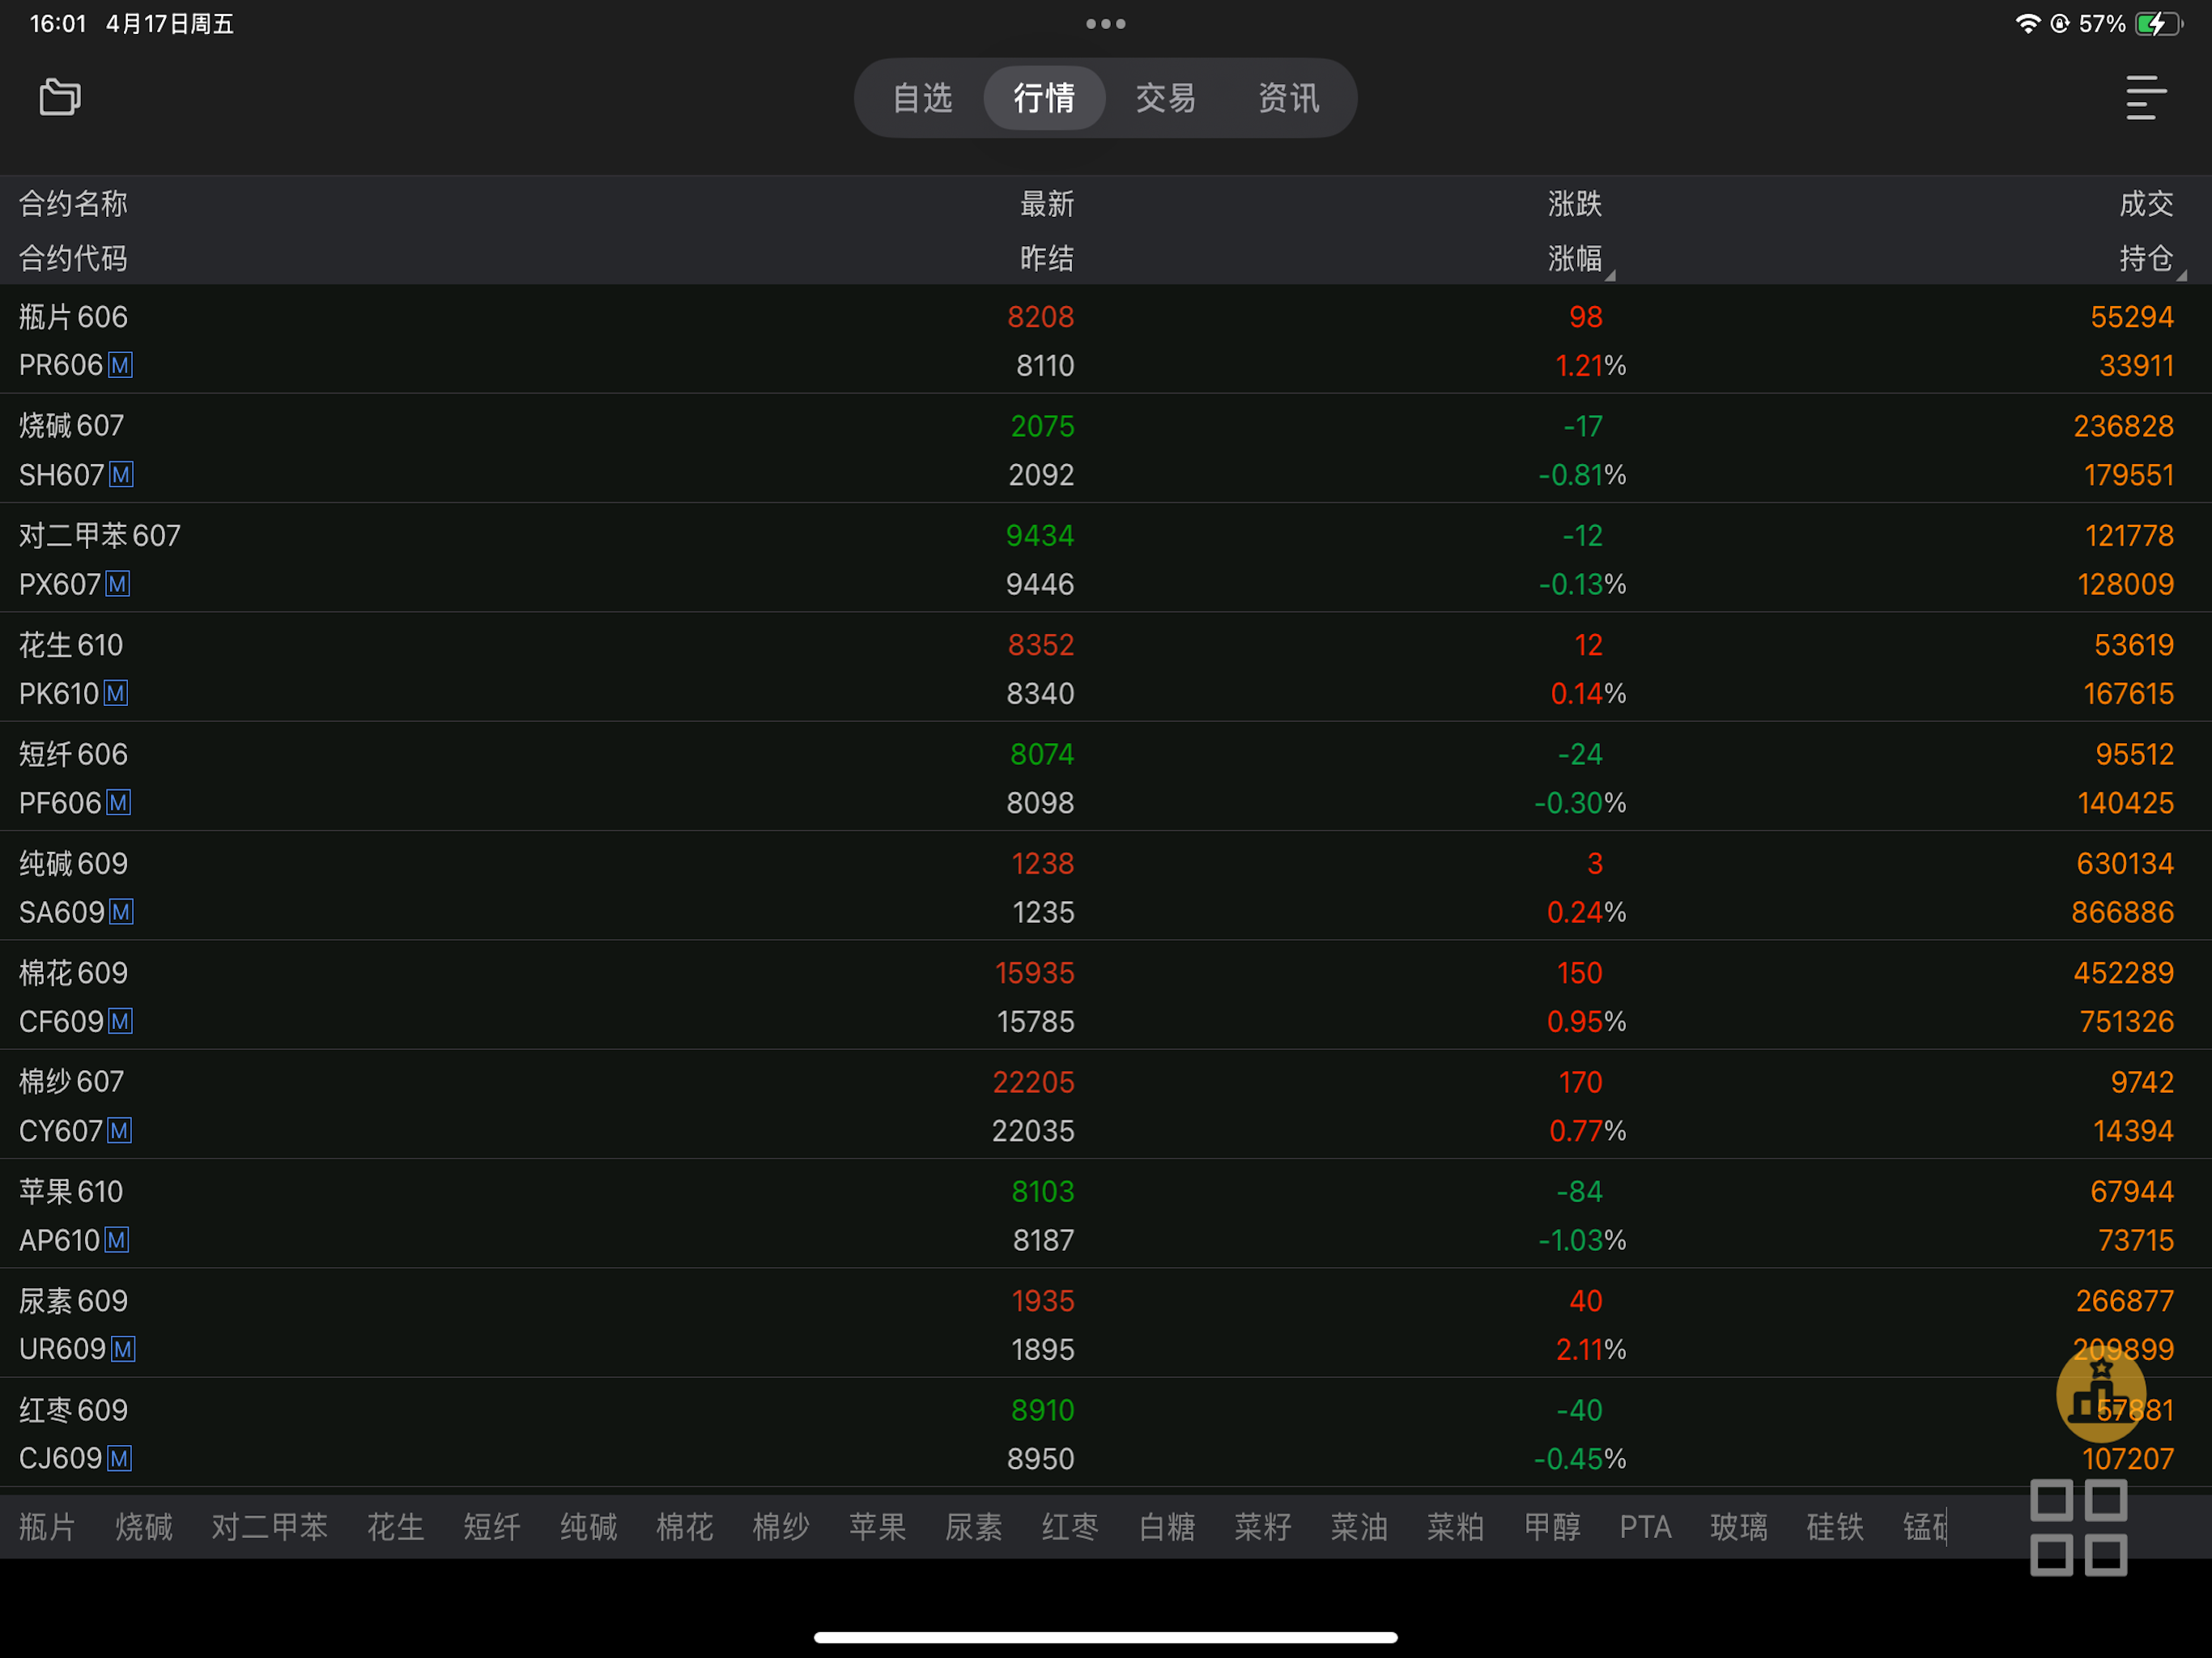Viewport: 2212px width, 1658px height.
Task: Jump to 短纤 in bottom category bar
Action: 492,1527
